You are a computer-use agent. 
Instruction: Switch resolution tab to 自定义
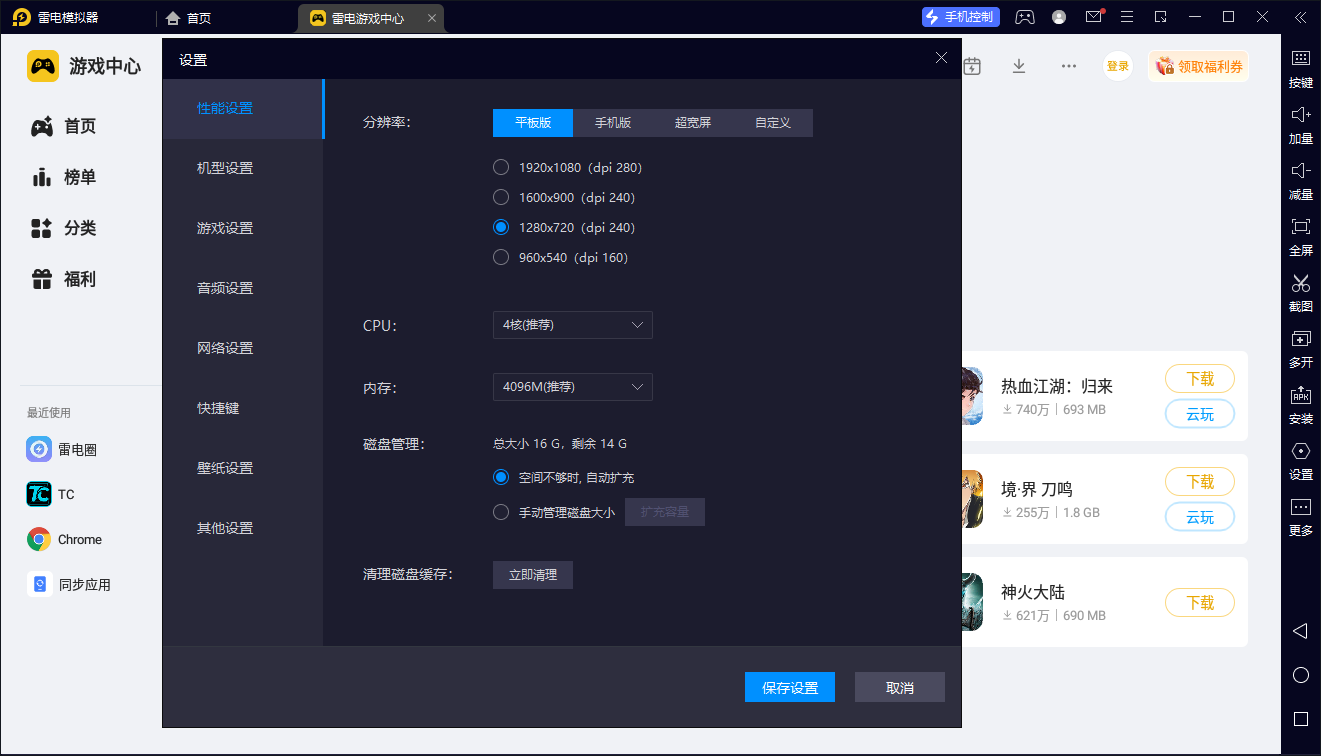pos(773,123)
